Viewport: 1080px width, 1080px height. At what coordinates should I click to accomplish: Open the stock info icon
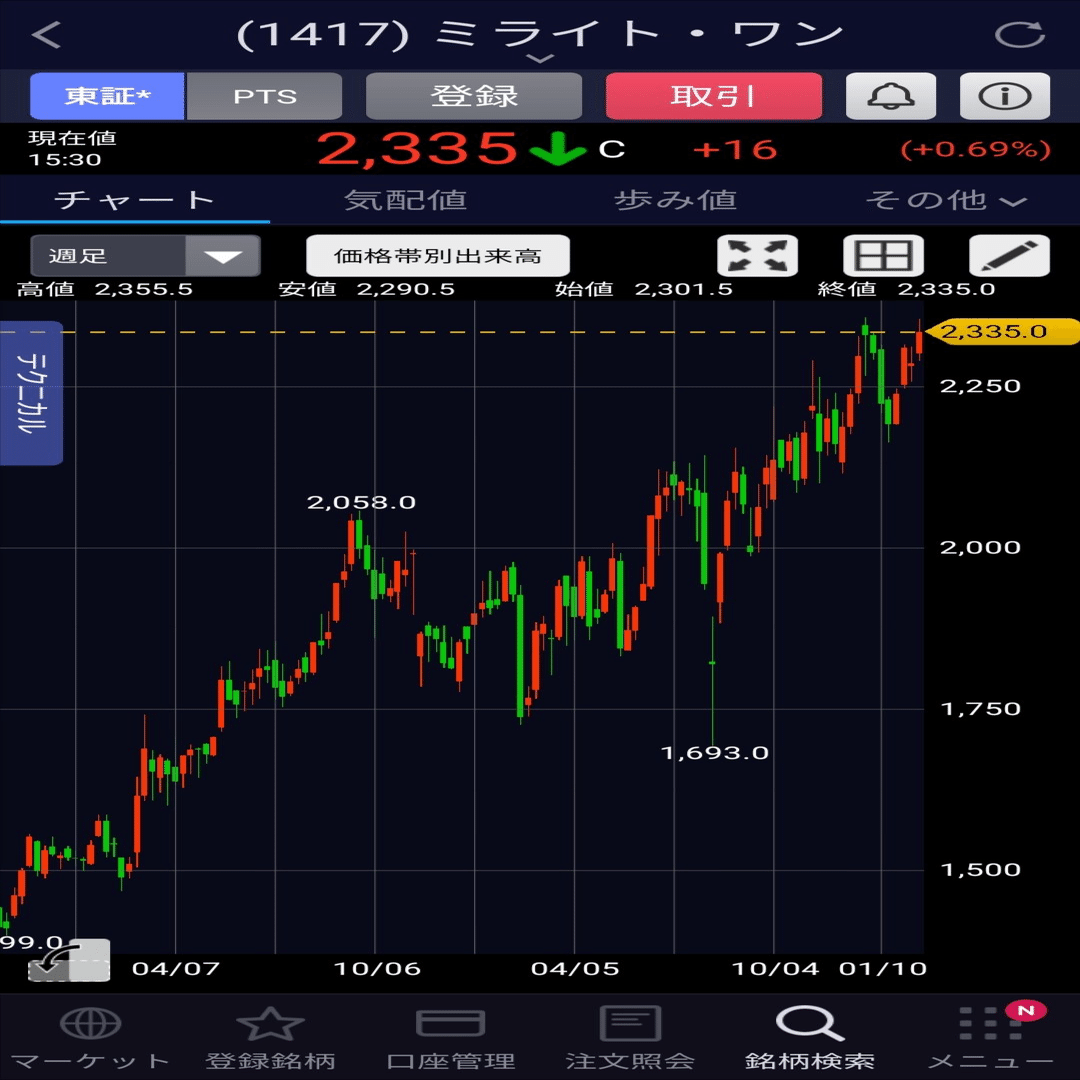click(x=1004, y=96)
